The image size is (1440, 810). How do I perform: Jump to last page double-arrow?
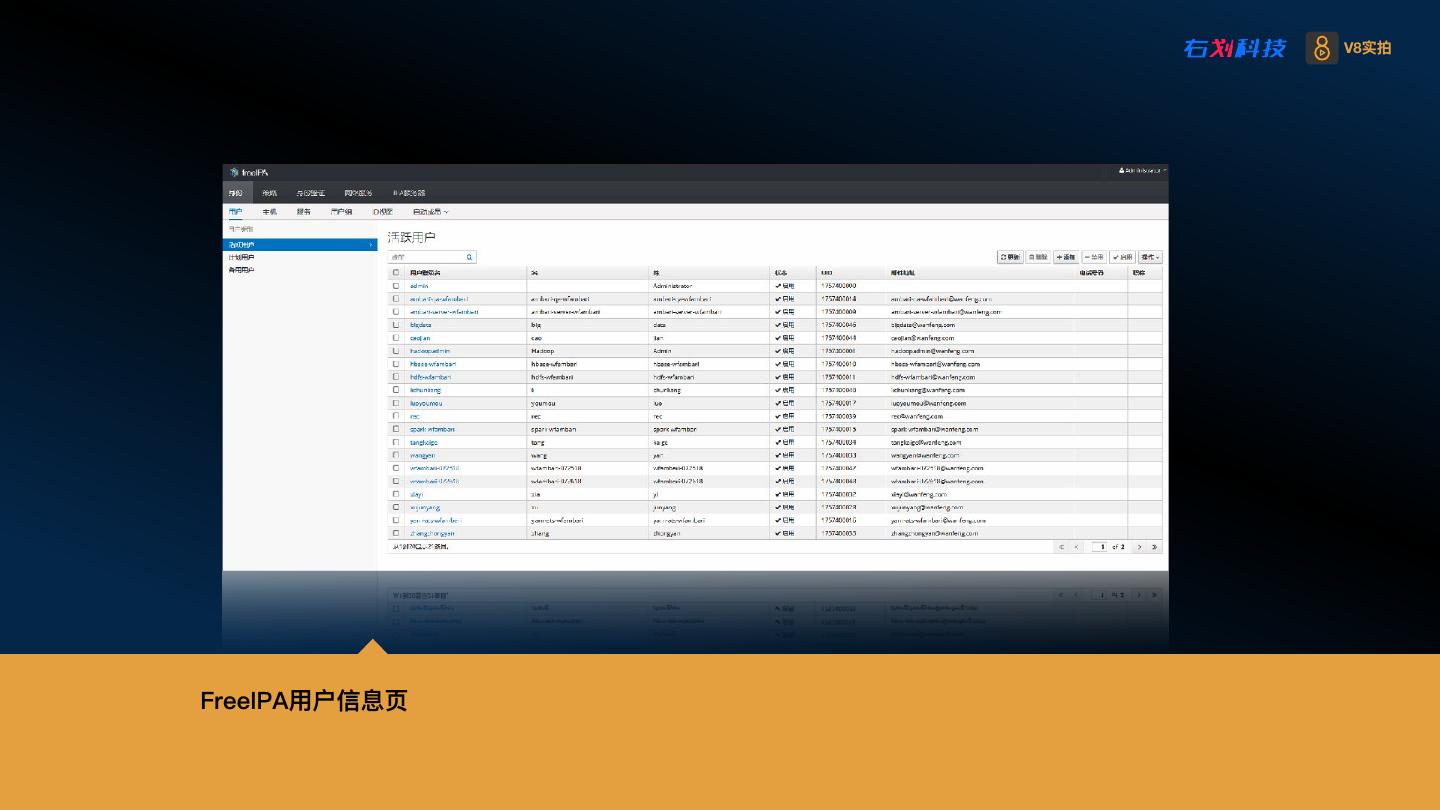(1154, 547)
